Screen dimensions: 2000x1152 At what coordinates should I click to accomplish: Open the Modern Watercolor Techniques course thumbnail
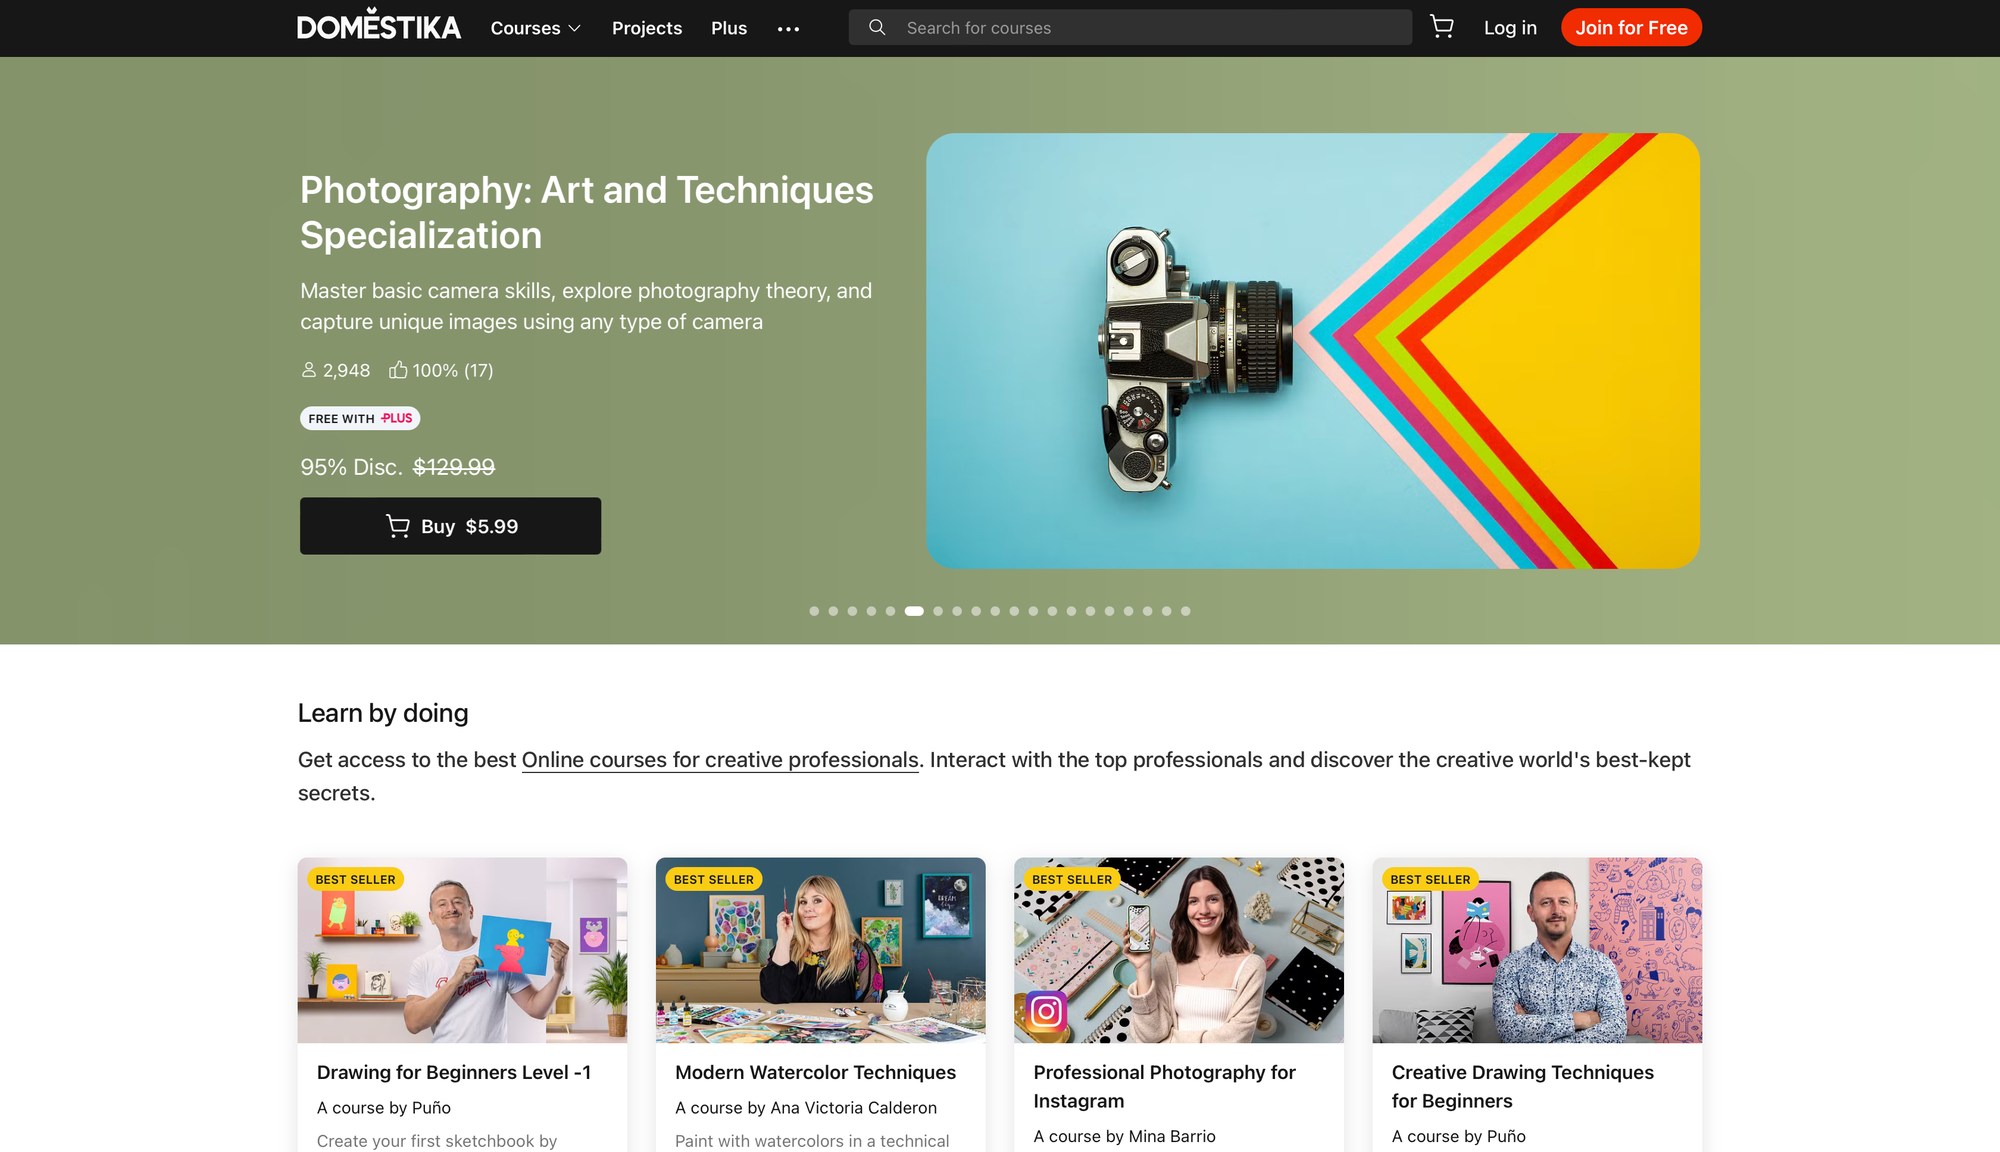click(x=820, y=950)
